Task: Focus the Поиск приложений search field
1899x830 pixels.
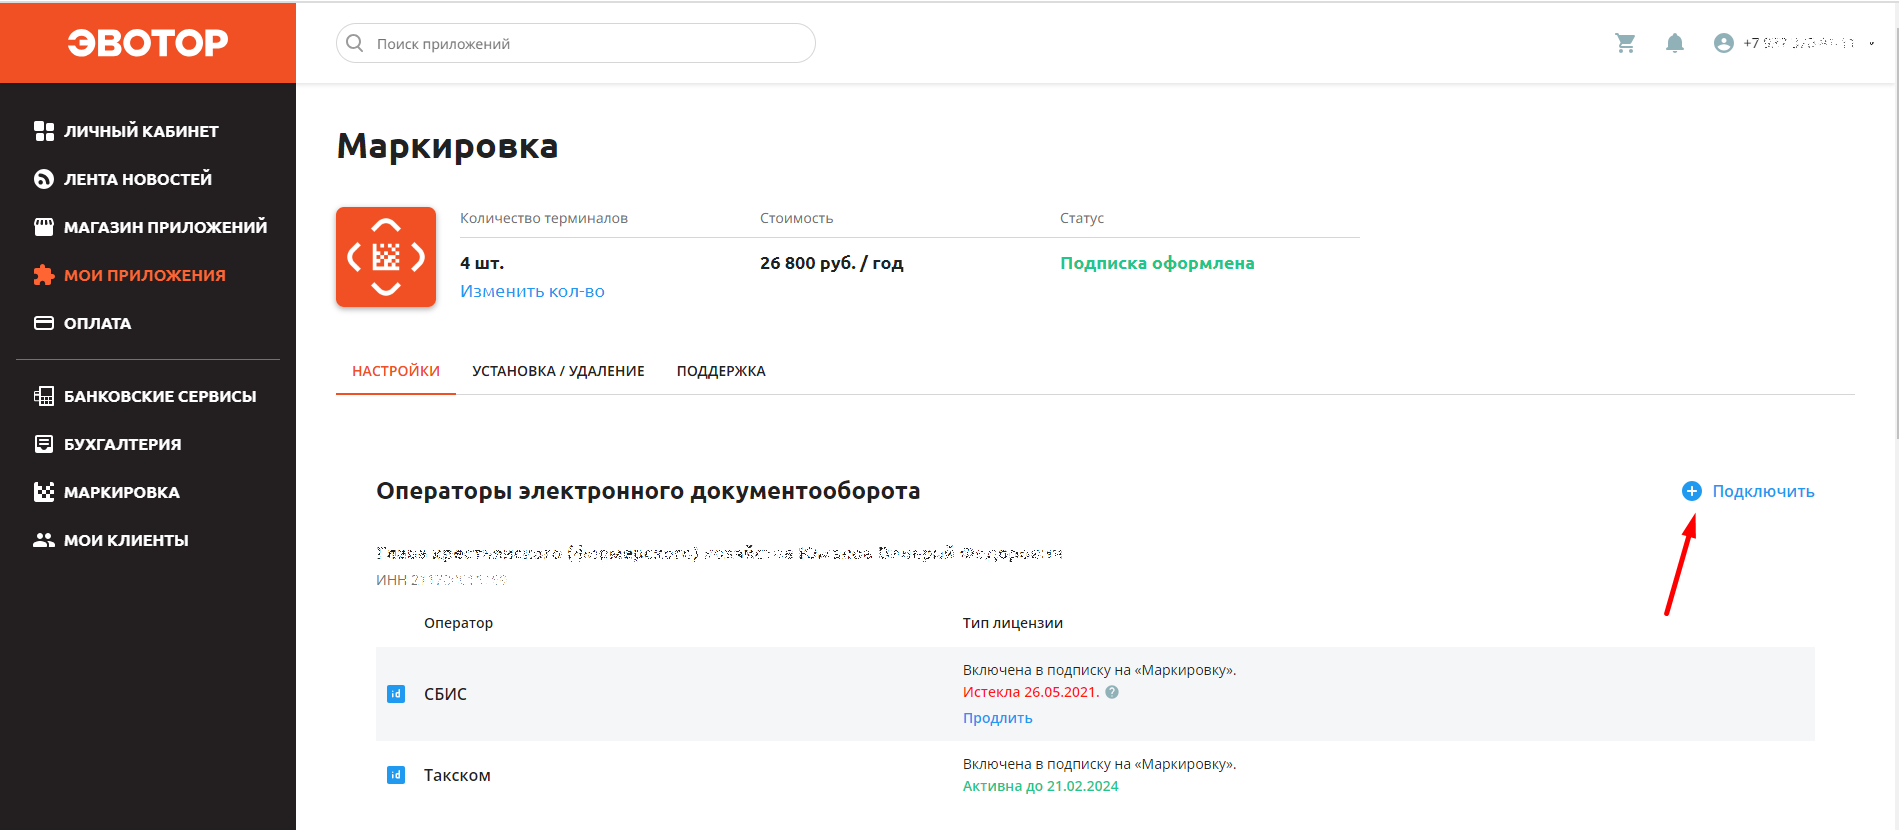Action: (576, 43)
